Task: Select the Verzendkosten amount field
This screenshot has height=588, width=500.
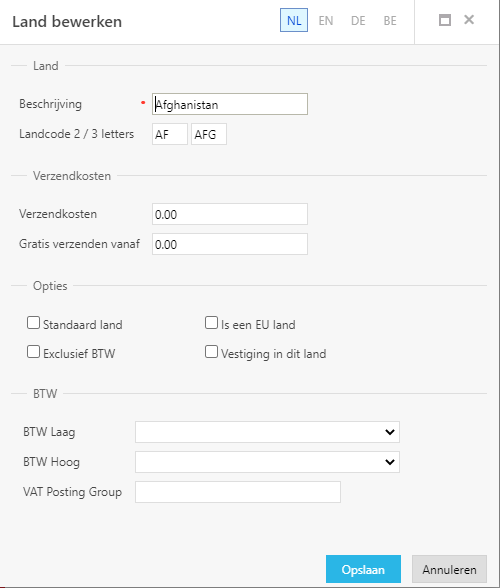Action: tap(230, 214)
